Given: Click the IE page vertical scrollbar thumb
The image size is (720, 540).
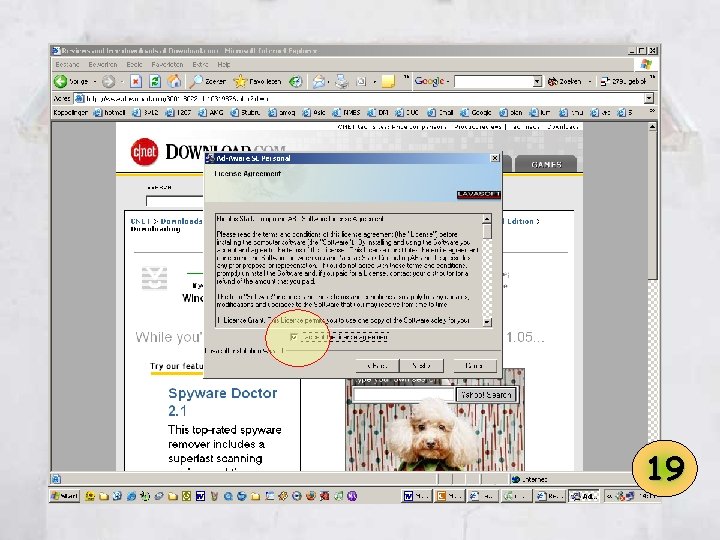Looking at the screenshot, I should [652, 205].
